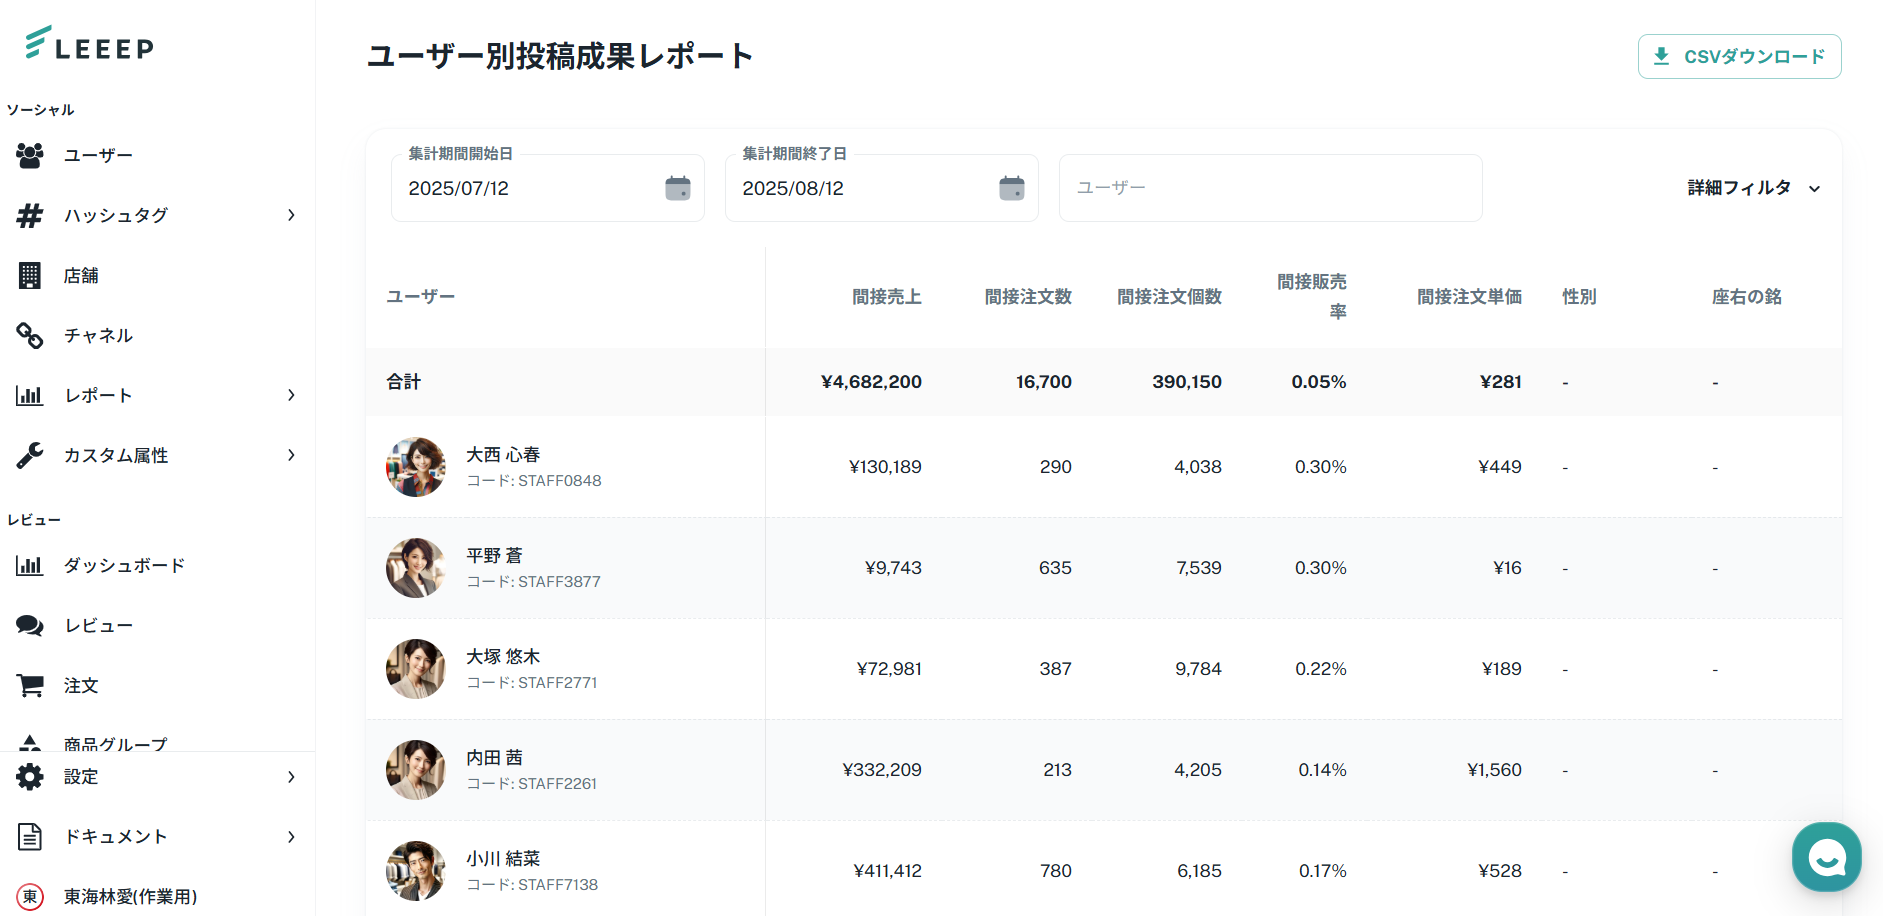Click the ユーザー search input field
Viewport: 1883px width, 916px height.
tap(1270, 188)
